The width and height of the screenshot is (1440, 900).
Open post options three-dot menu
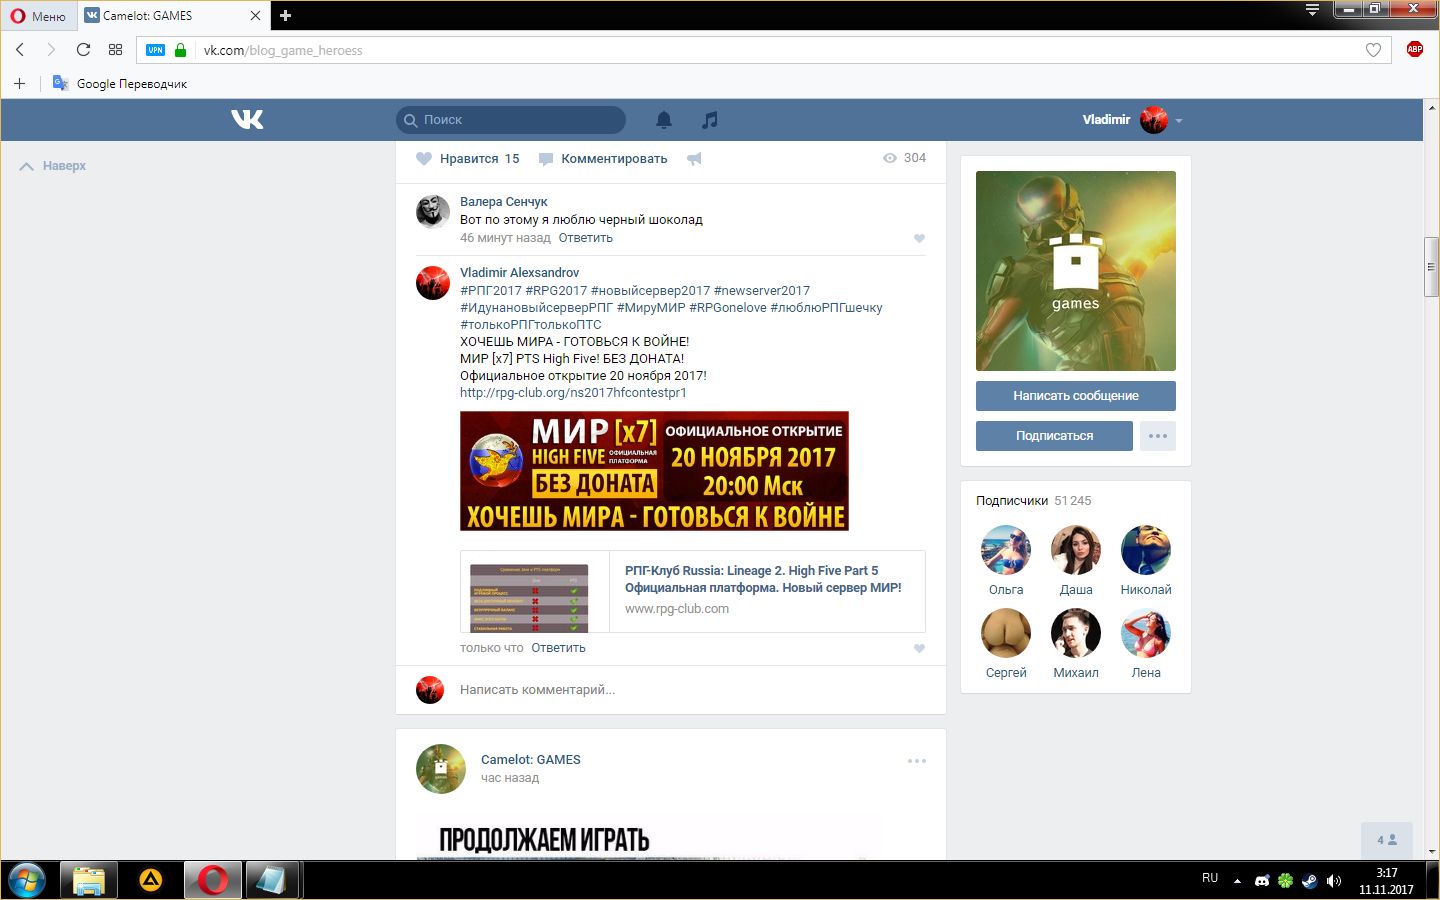click(x=917, y=761)
